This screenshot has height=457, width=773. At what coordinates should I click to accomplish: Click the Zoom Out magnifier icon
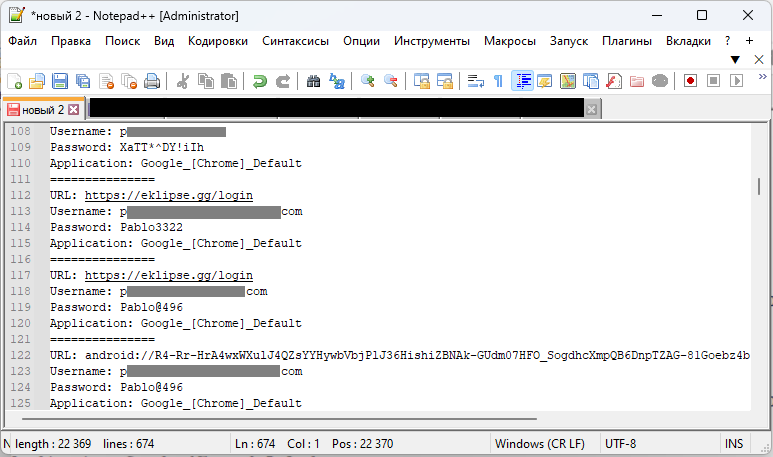pyautogui.click(x=391, y=81)
